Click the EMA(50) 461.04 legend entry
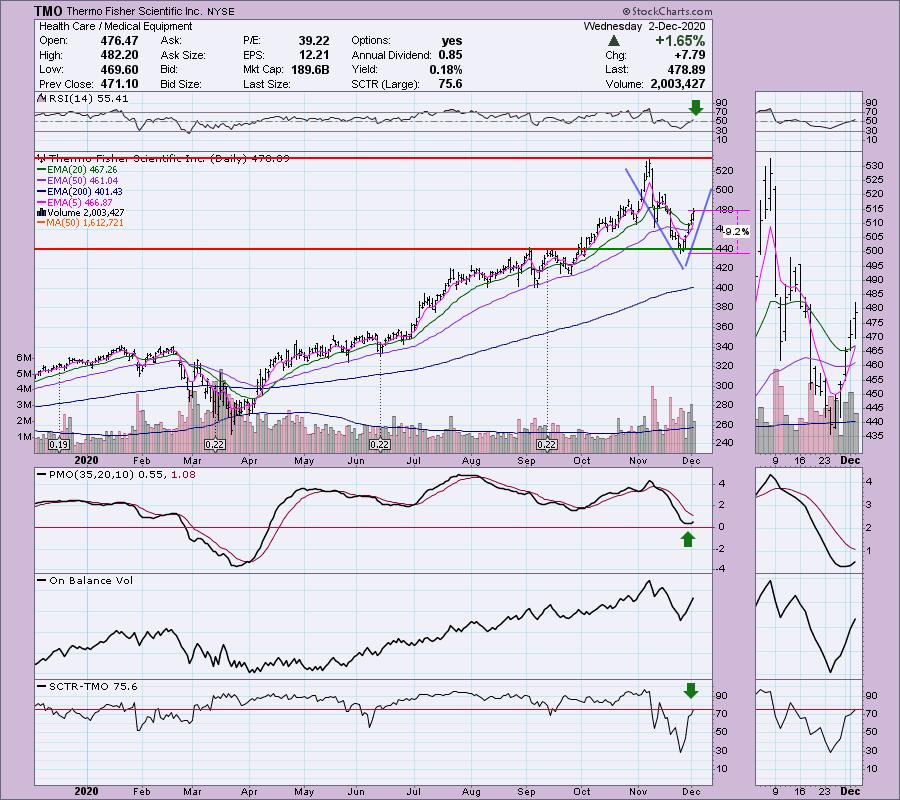Image resolution: width=900 pixels, height=800 pixels. (77, 181)
